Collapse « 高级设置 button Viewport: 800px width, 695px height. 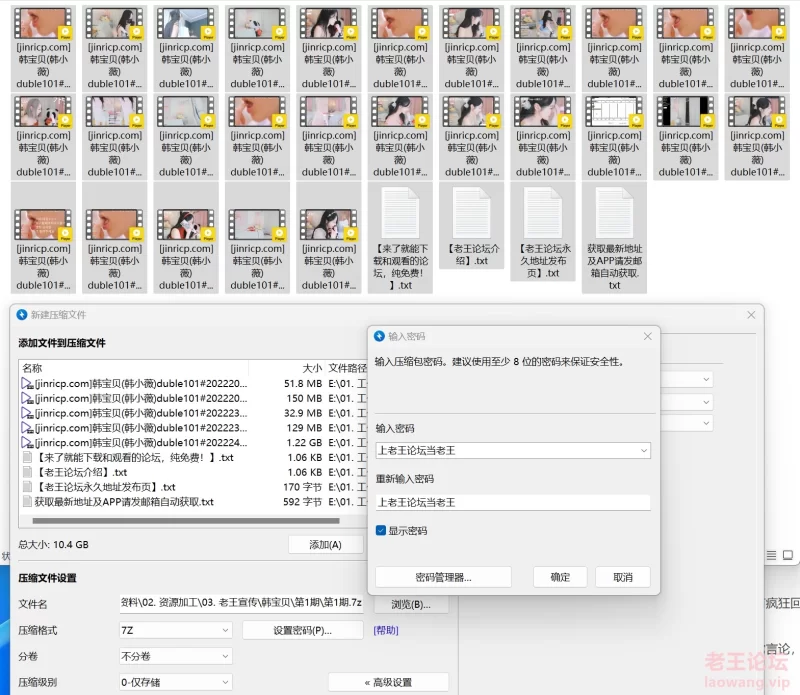pyautogui.click(x=389, y=683)
